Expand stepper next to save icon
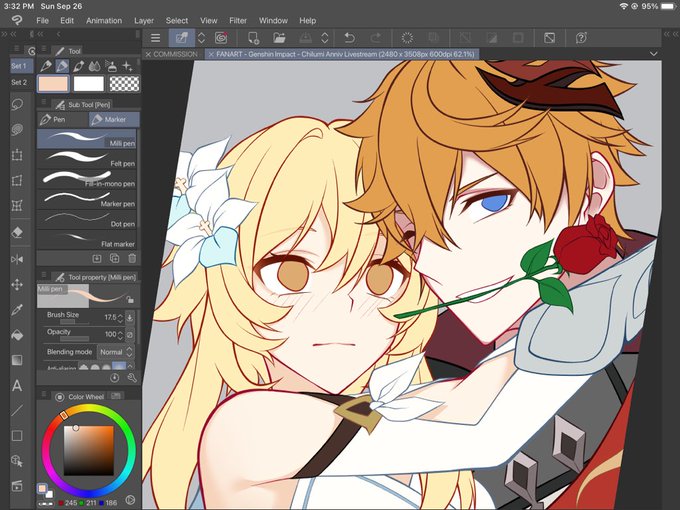Viewport: 680px width, 510px height. [x=324, y=38]
